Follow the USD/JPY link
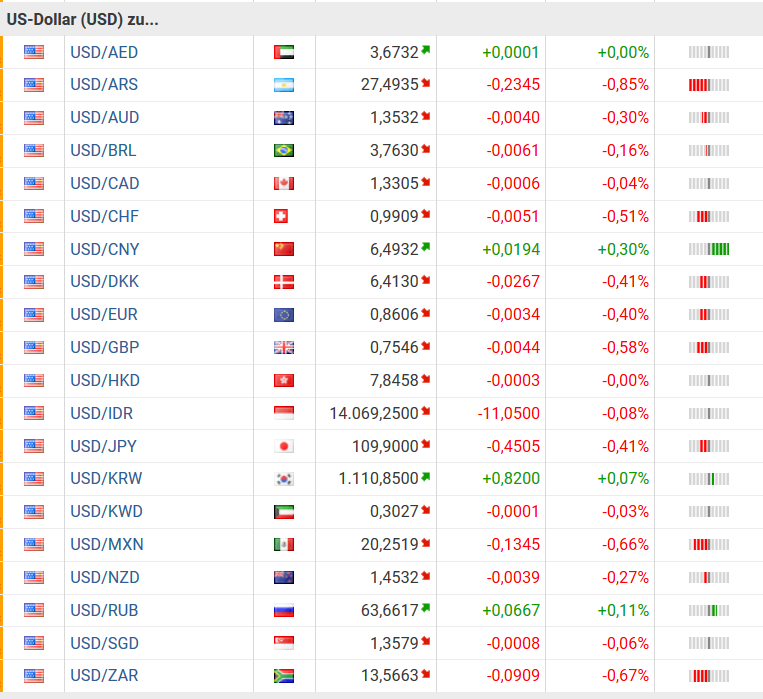This screenshot has width=763, height=699. click(x=104, y=446)
